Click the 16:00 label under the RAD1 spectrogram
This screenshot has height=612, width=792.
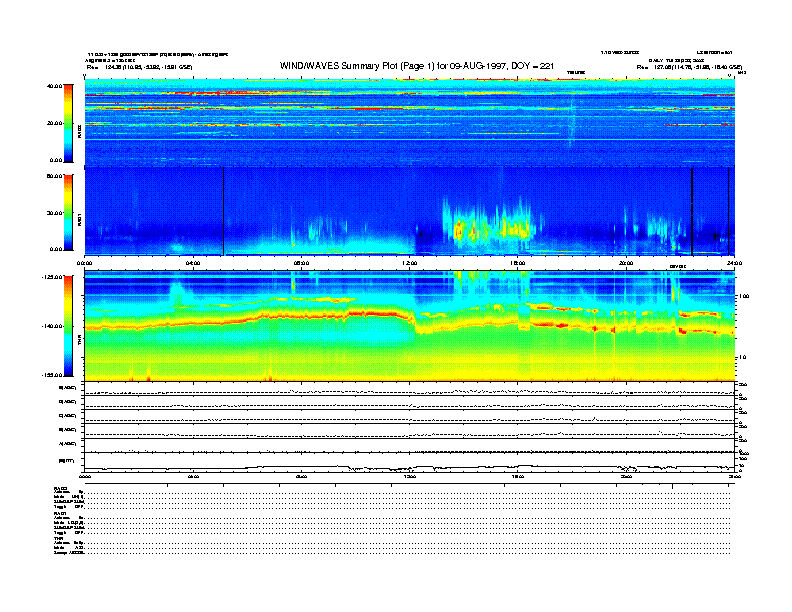(518, 263)
